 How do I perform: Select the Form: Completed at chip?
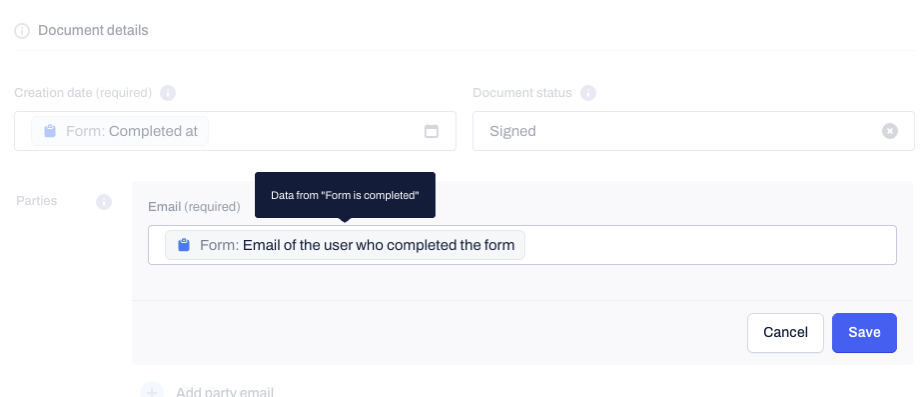[120, 131]
